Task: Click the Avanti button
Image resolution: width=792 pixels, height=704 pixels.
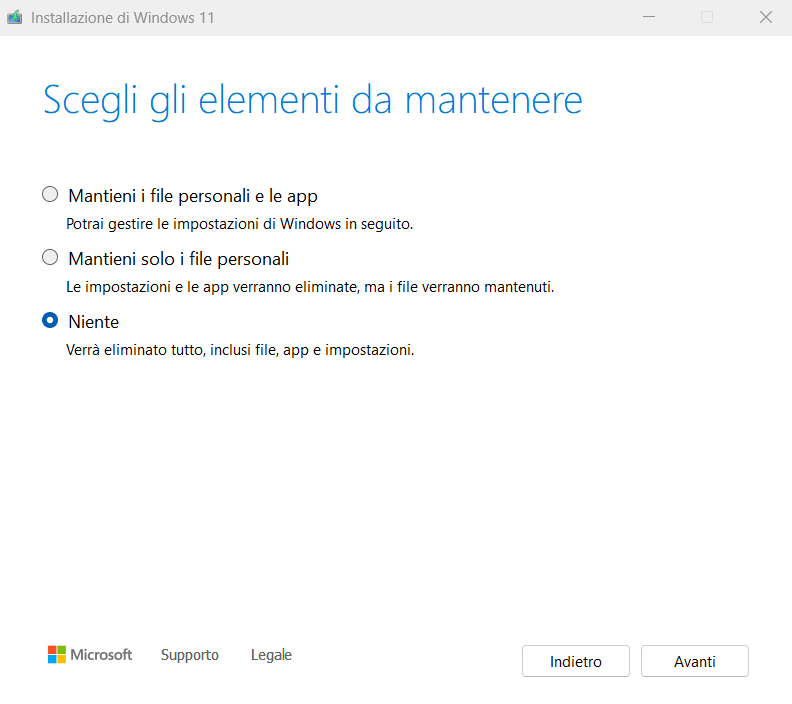Action: pos(695,661)
